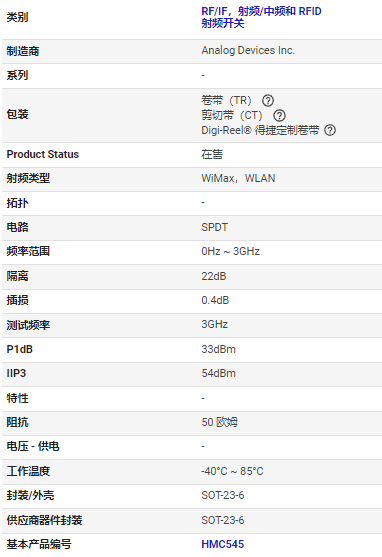Select the 22dB isolation value
382x557 pixels.
pos(214,276)
